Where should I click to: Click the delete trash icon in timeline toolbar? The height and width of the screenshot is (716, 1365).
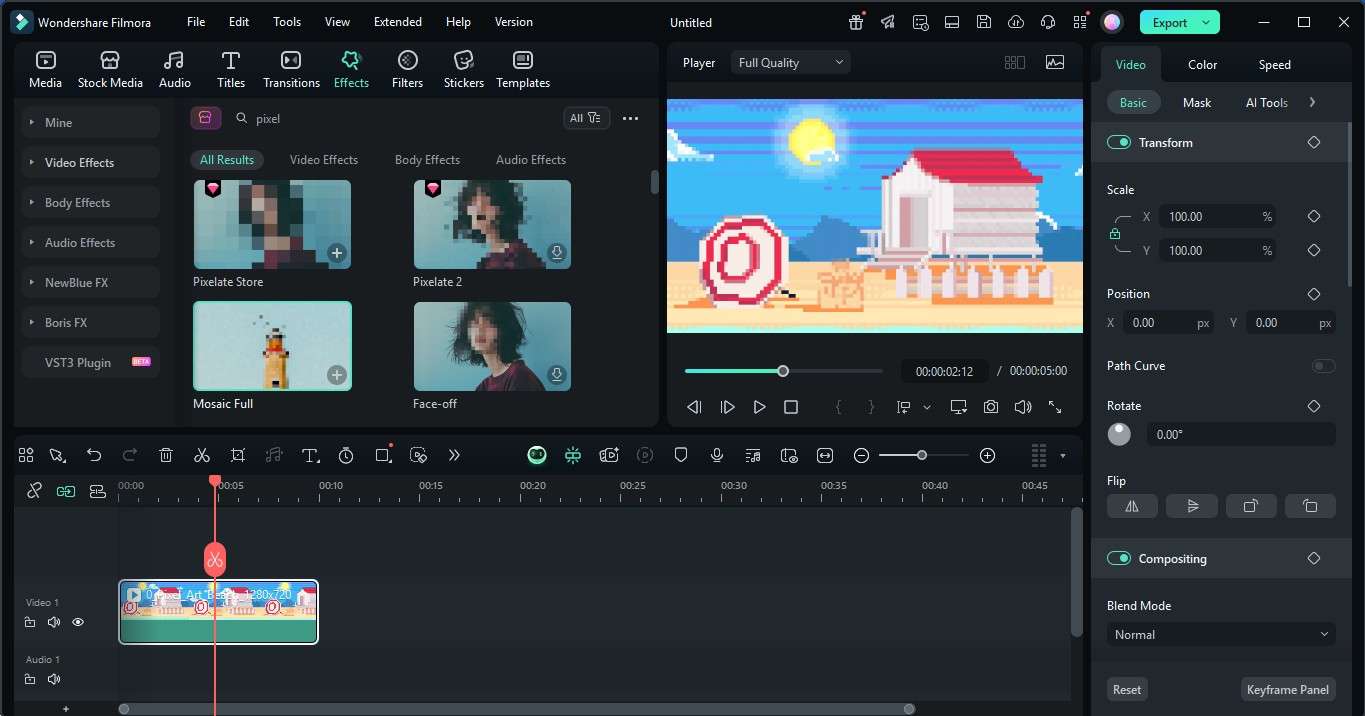(166, 455)
